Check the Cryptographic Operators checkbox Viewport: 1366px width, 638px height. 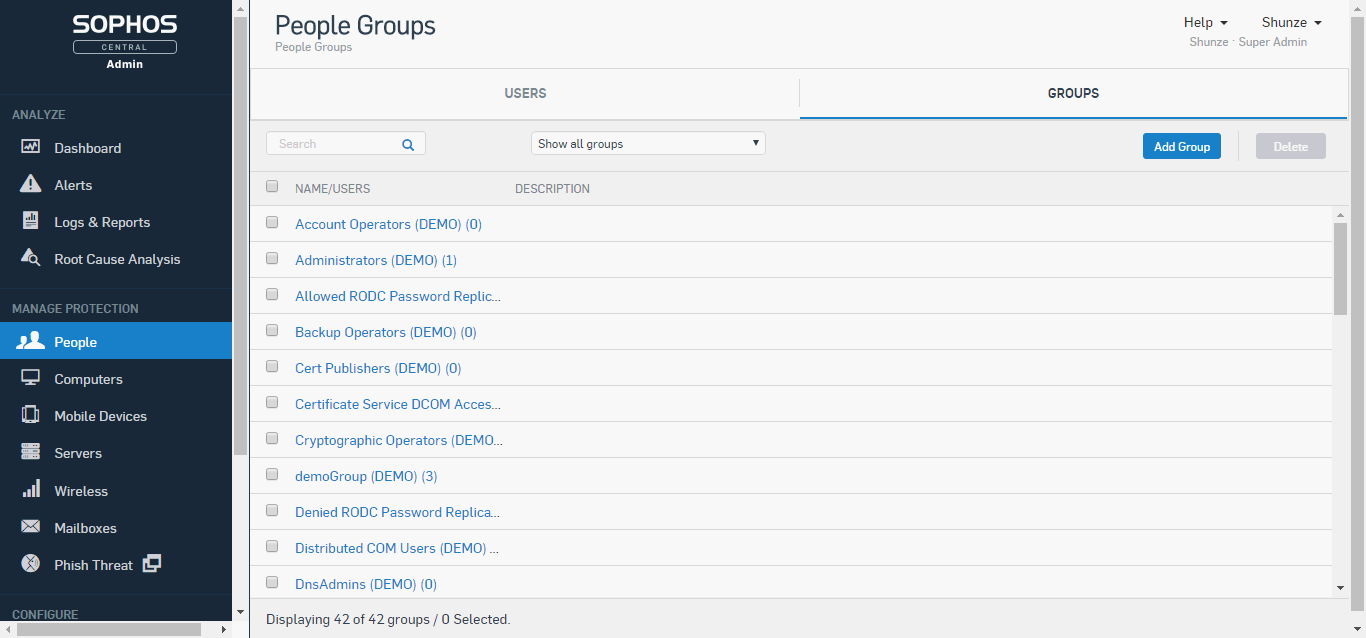click(272, 439)
